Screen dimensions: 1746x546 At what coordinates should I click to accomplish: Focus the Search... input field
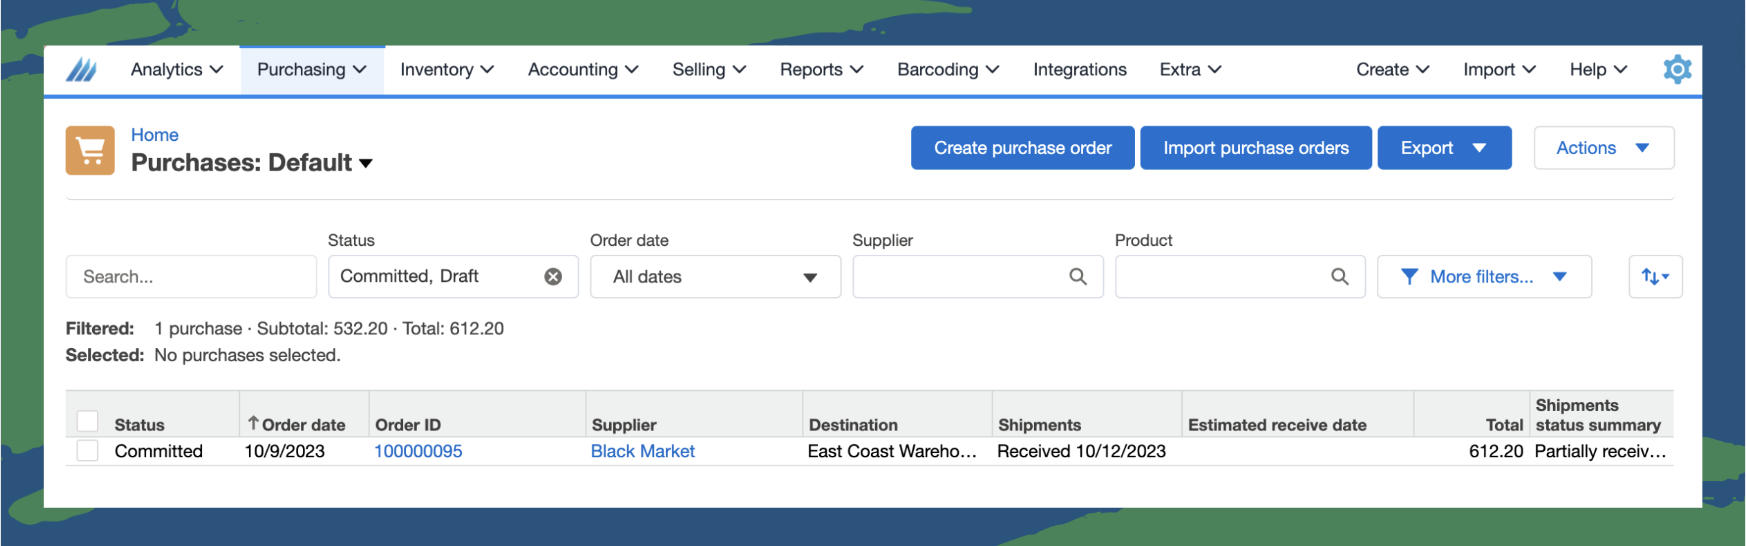[191, 277]
